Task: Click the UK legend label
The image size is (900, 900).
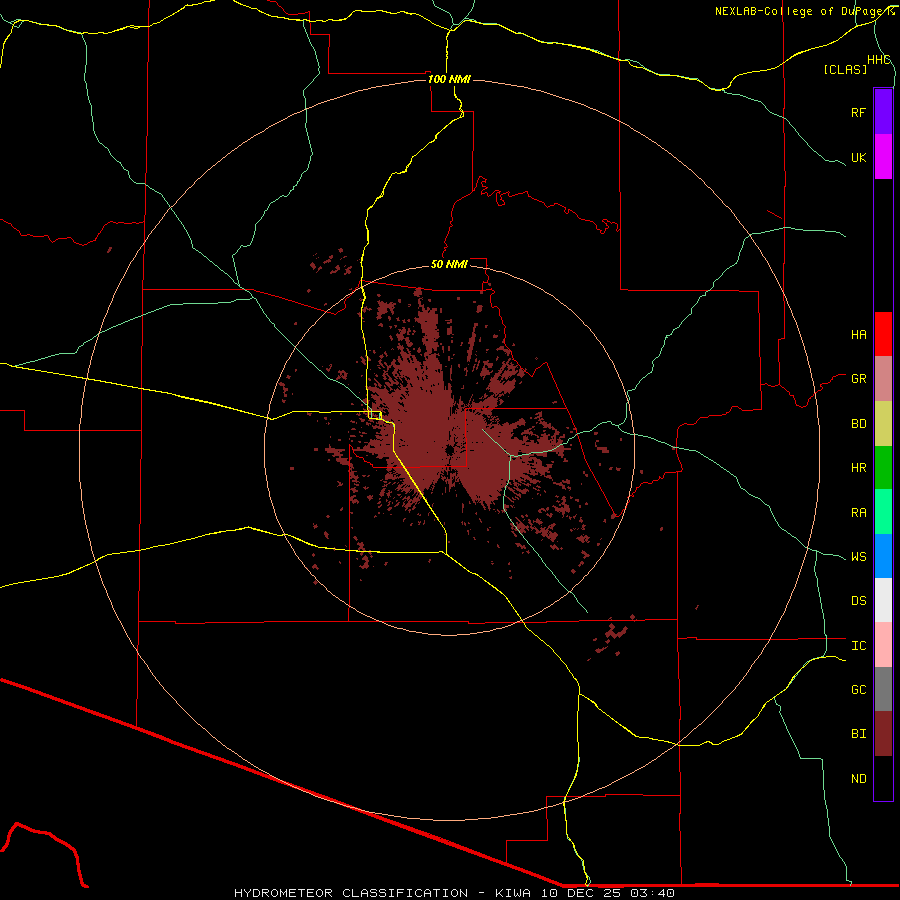Action: tap(858, 157)
